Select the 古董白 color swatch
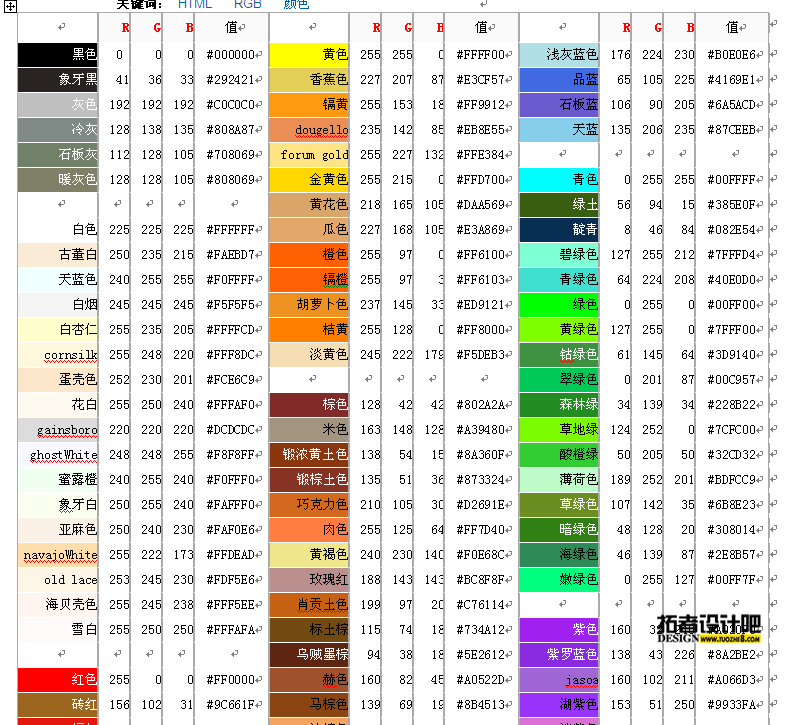 [x=58, y=255]
